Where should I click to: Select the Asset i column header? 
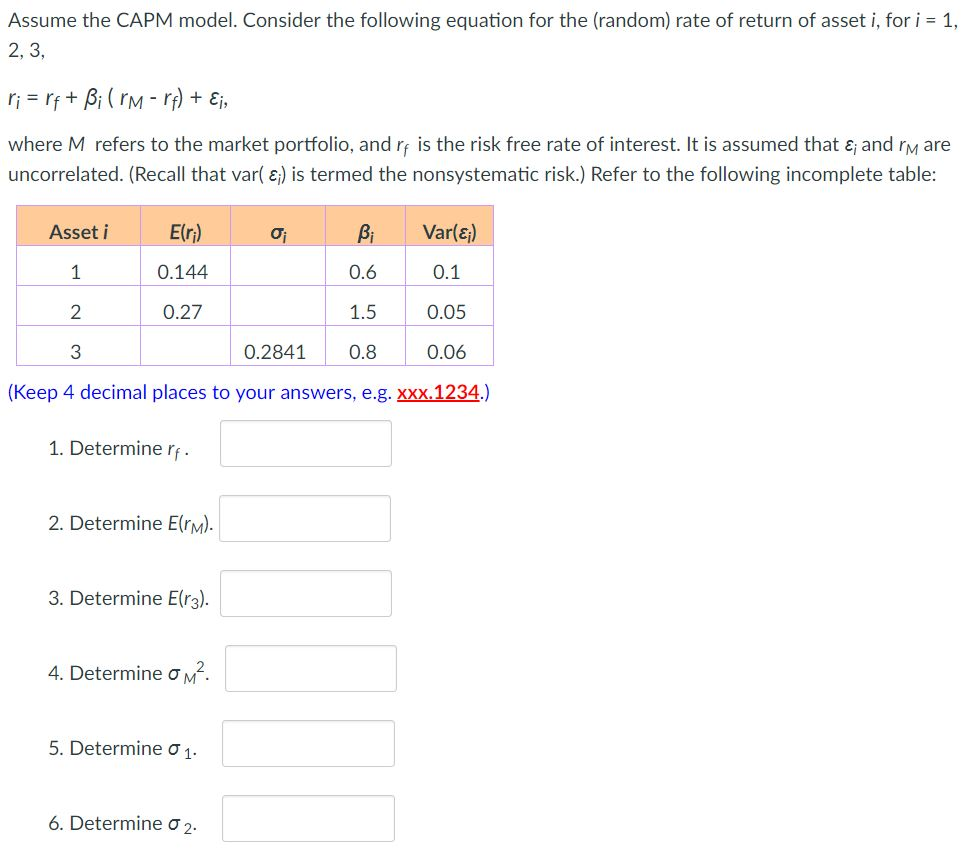coord(76,228)
